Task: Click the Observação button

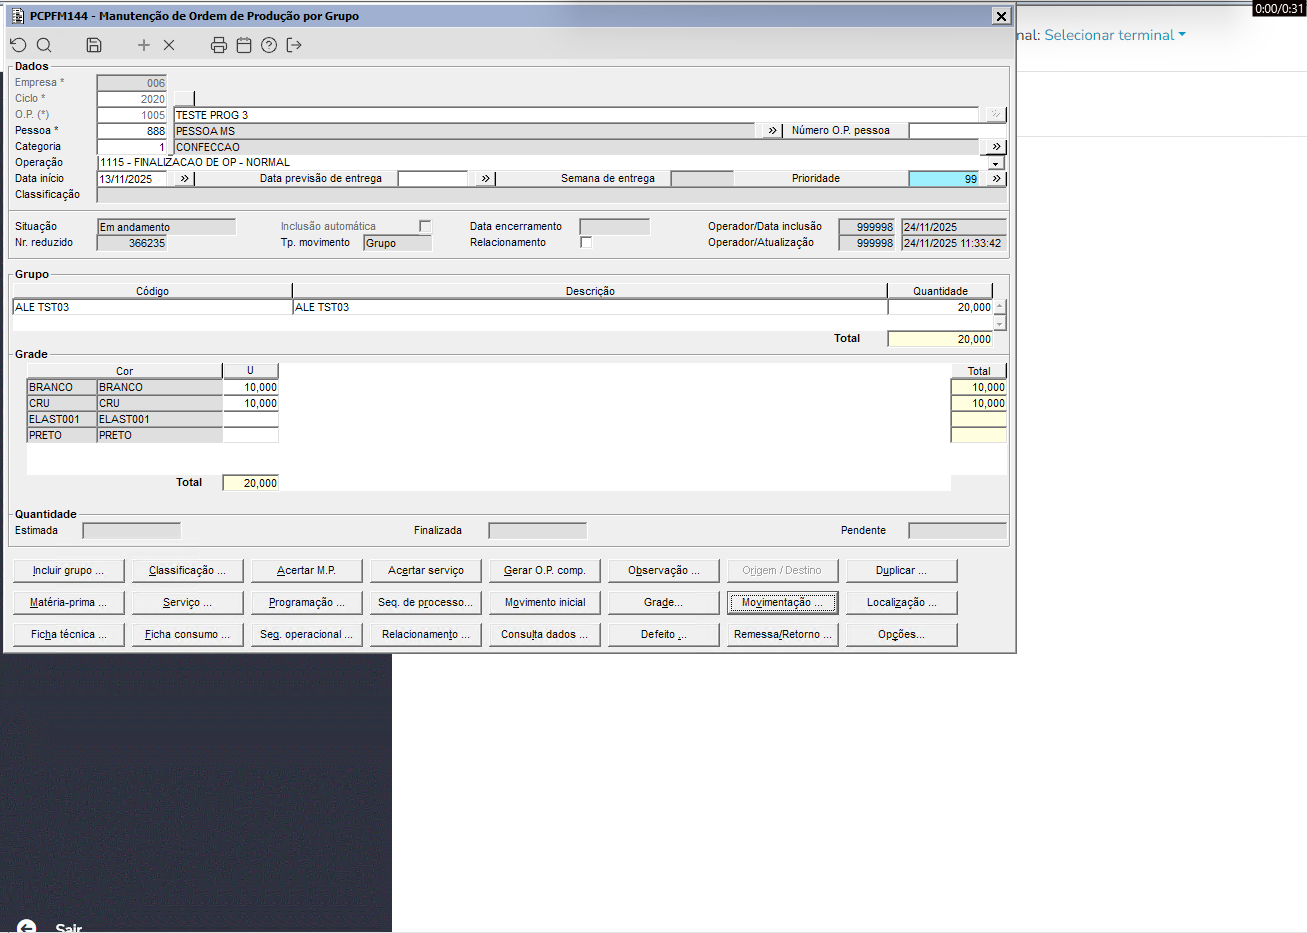Action: tap(664, 570)
